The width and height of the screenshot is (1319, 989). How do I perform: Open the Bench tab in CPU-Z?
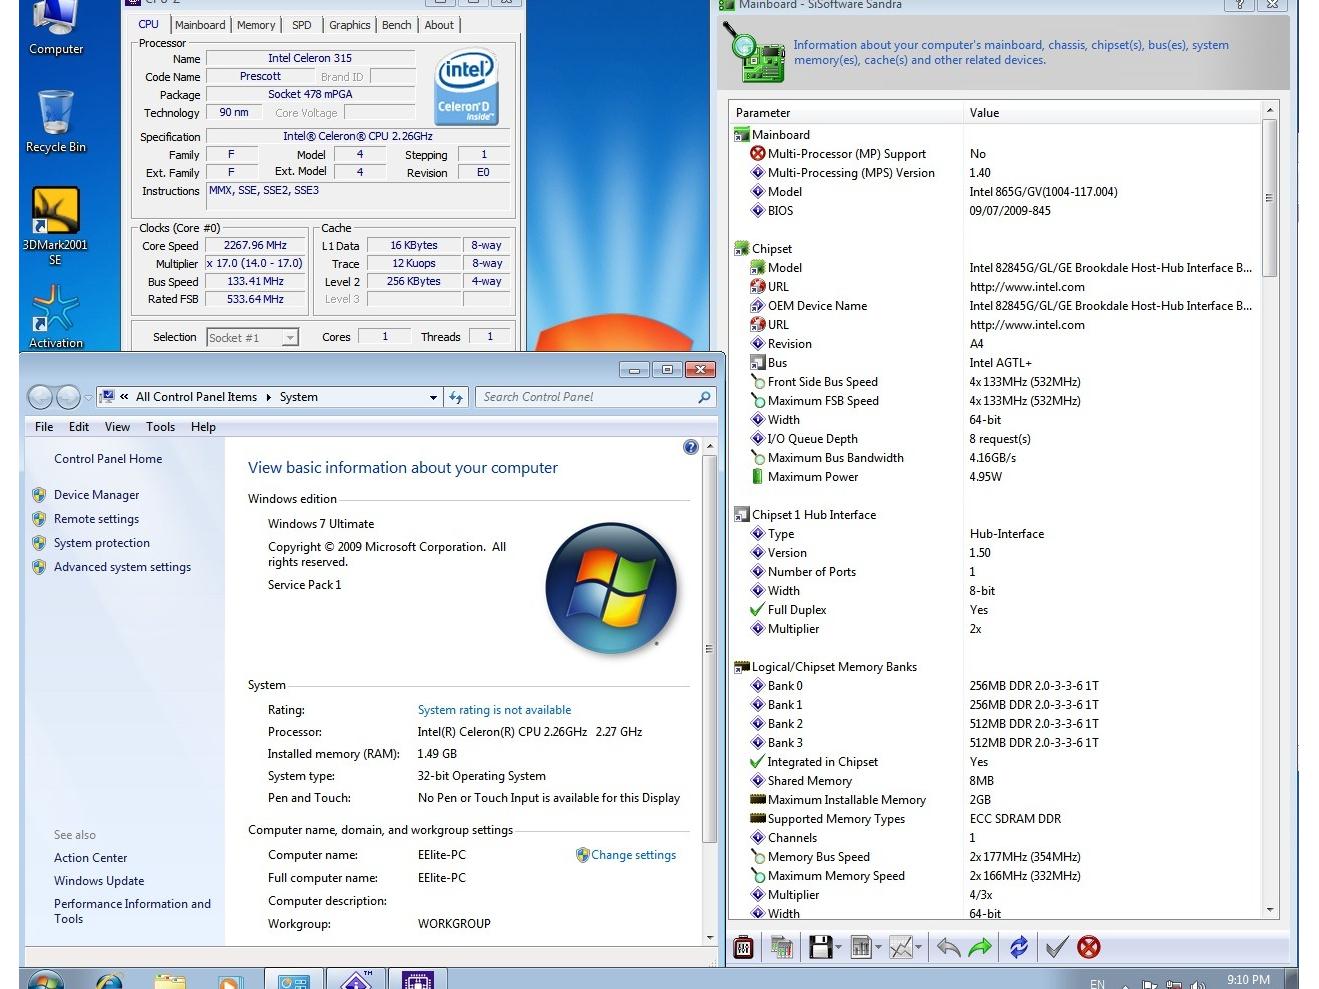(x=397, y=25)
